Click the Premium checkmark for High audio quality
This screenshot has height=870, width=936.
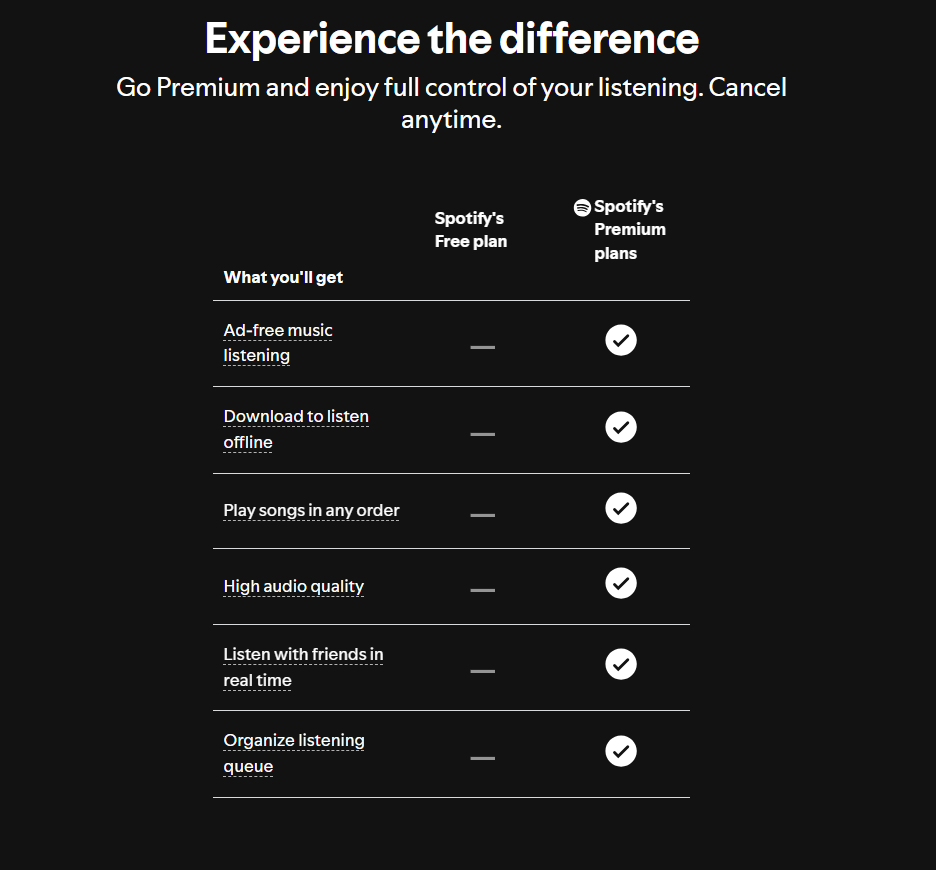(621, 583)
